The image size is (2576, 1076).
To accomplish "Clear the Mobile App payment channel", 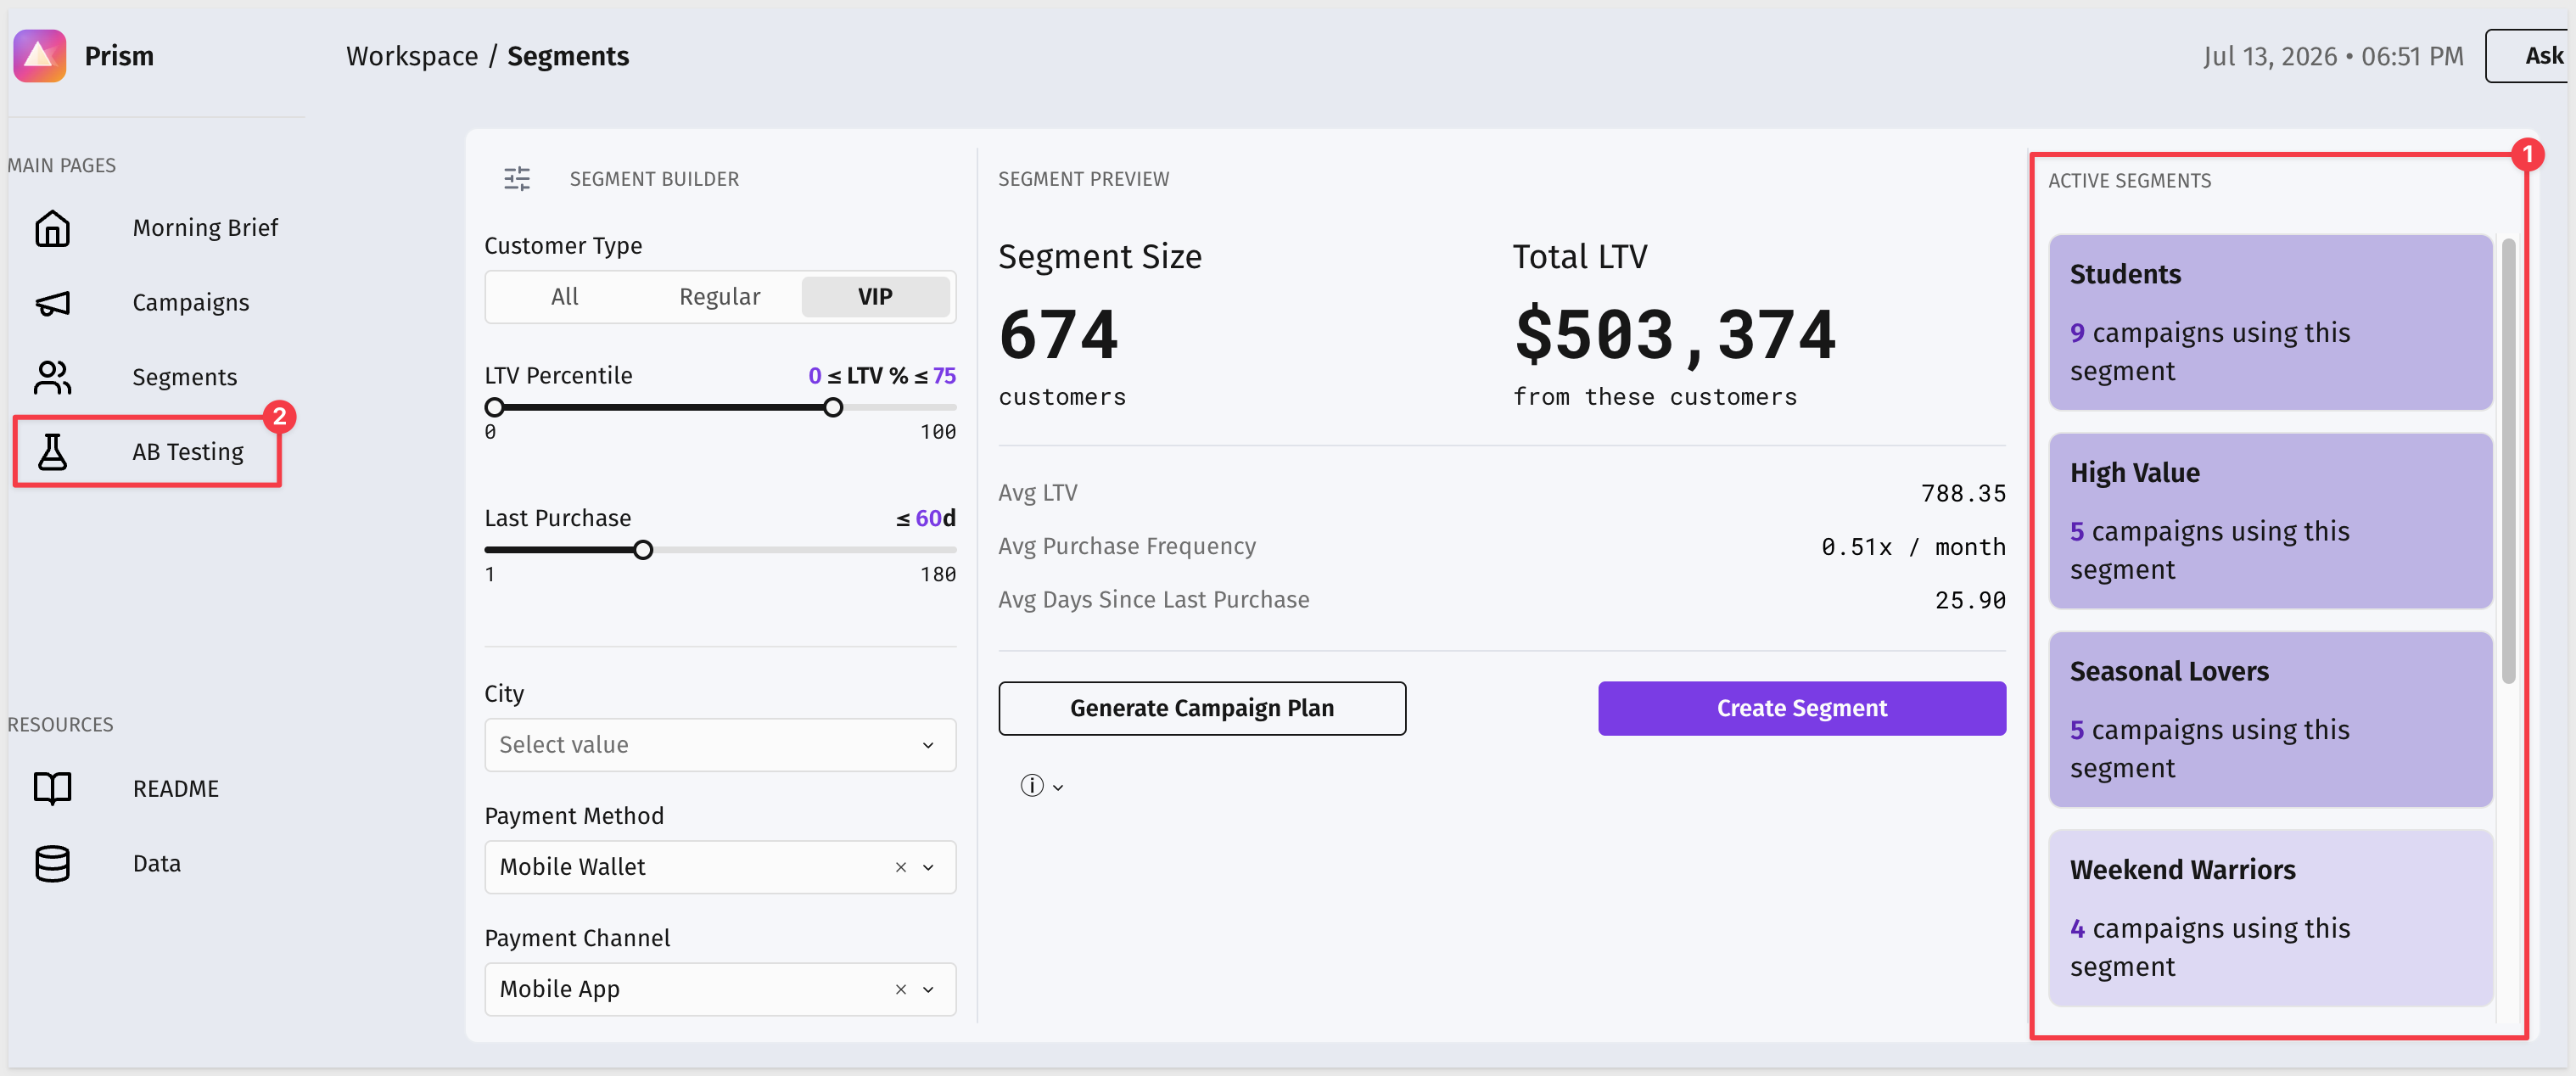I will click(x=901, y=990).
